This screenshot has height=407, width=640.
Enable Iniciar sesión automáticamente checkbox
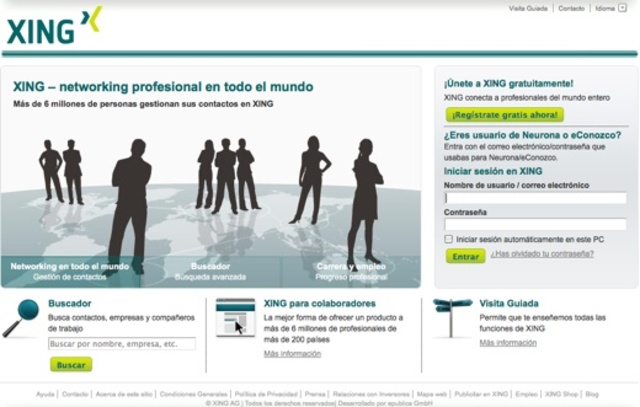(449, 239)
